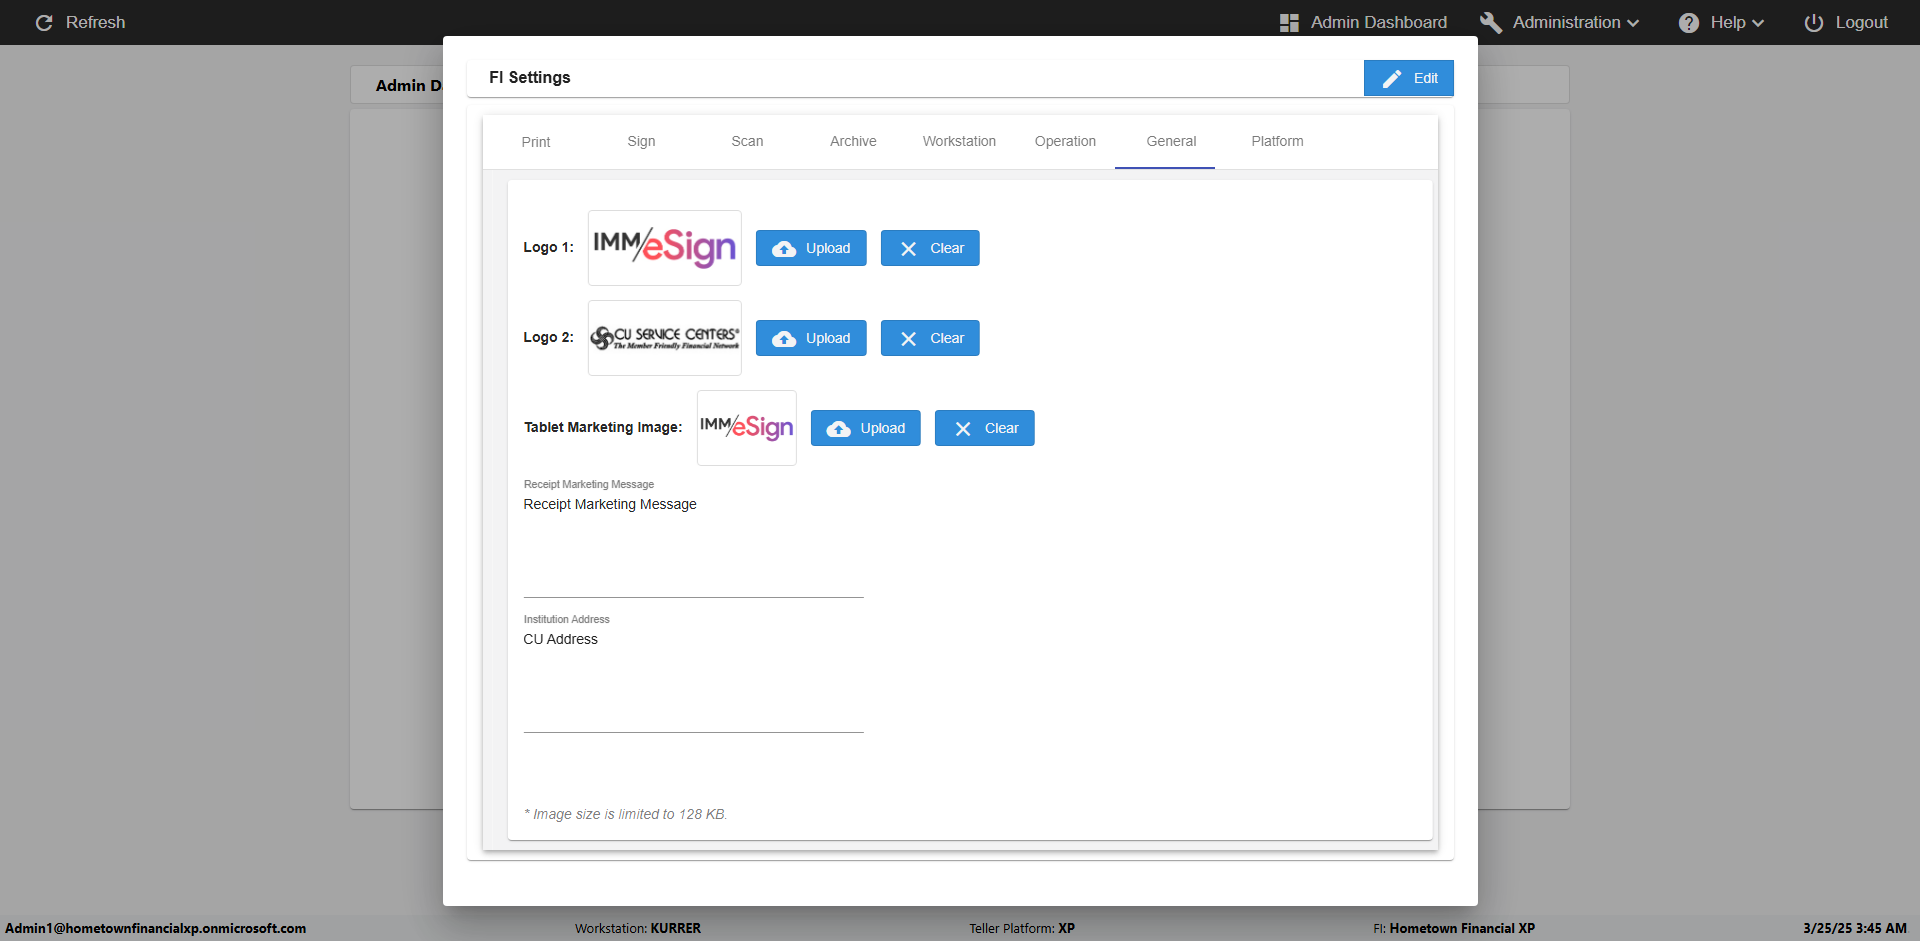Click the Logo 1 label

click(549, 247)
